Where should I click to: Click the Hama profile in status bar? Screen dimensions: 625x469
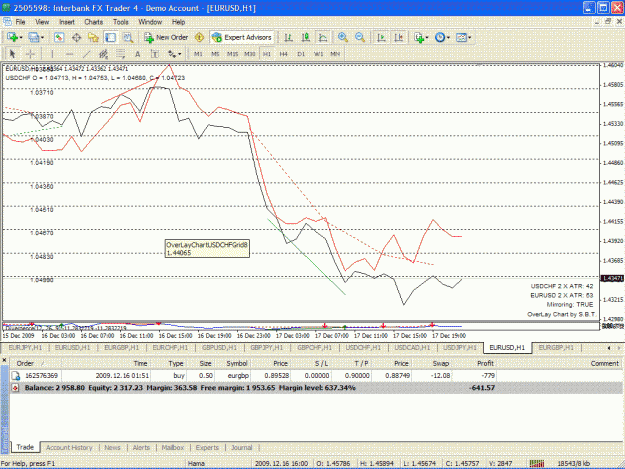pyautogui.click(x=196, y=463)
